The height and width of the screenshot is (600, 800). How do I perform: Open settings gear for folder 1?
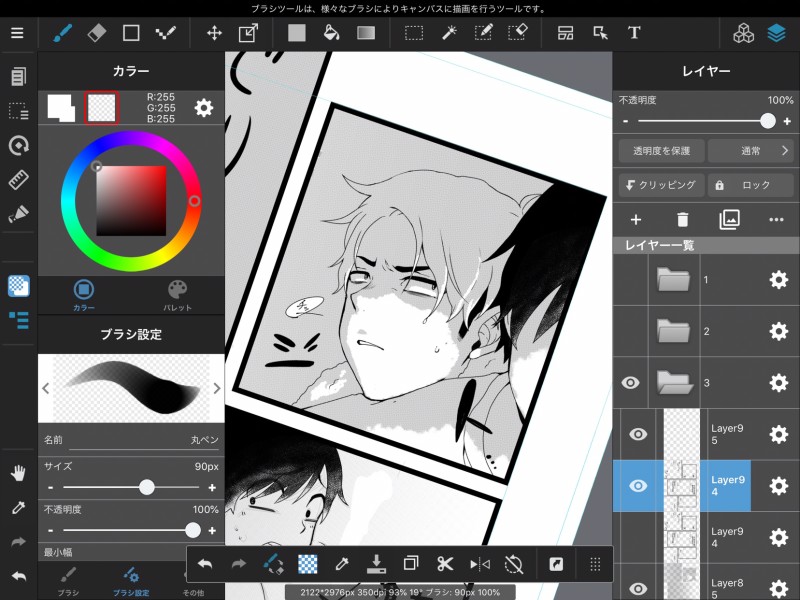point(779,280)
